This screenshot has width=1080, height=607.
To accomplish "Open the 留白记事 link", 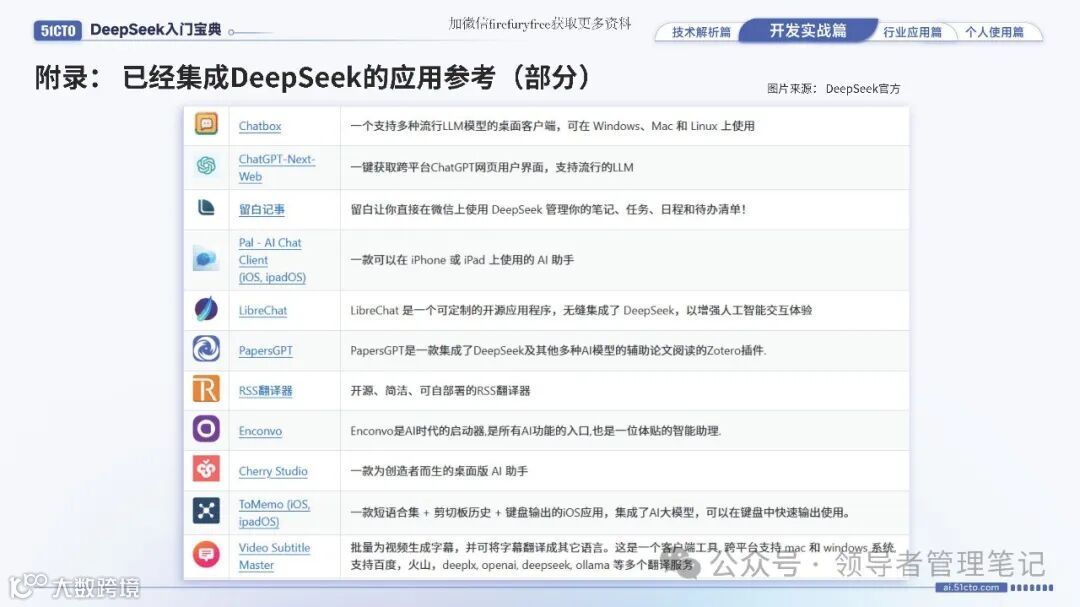I will point(261,209).
